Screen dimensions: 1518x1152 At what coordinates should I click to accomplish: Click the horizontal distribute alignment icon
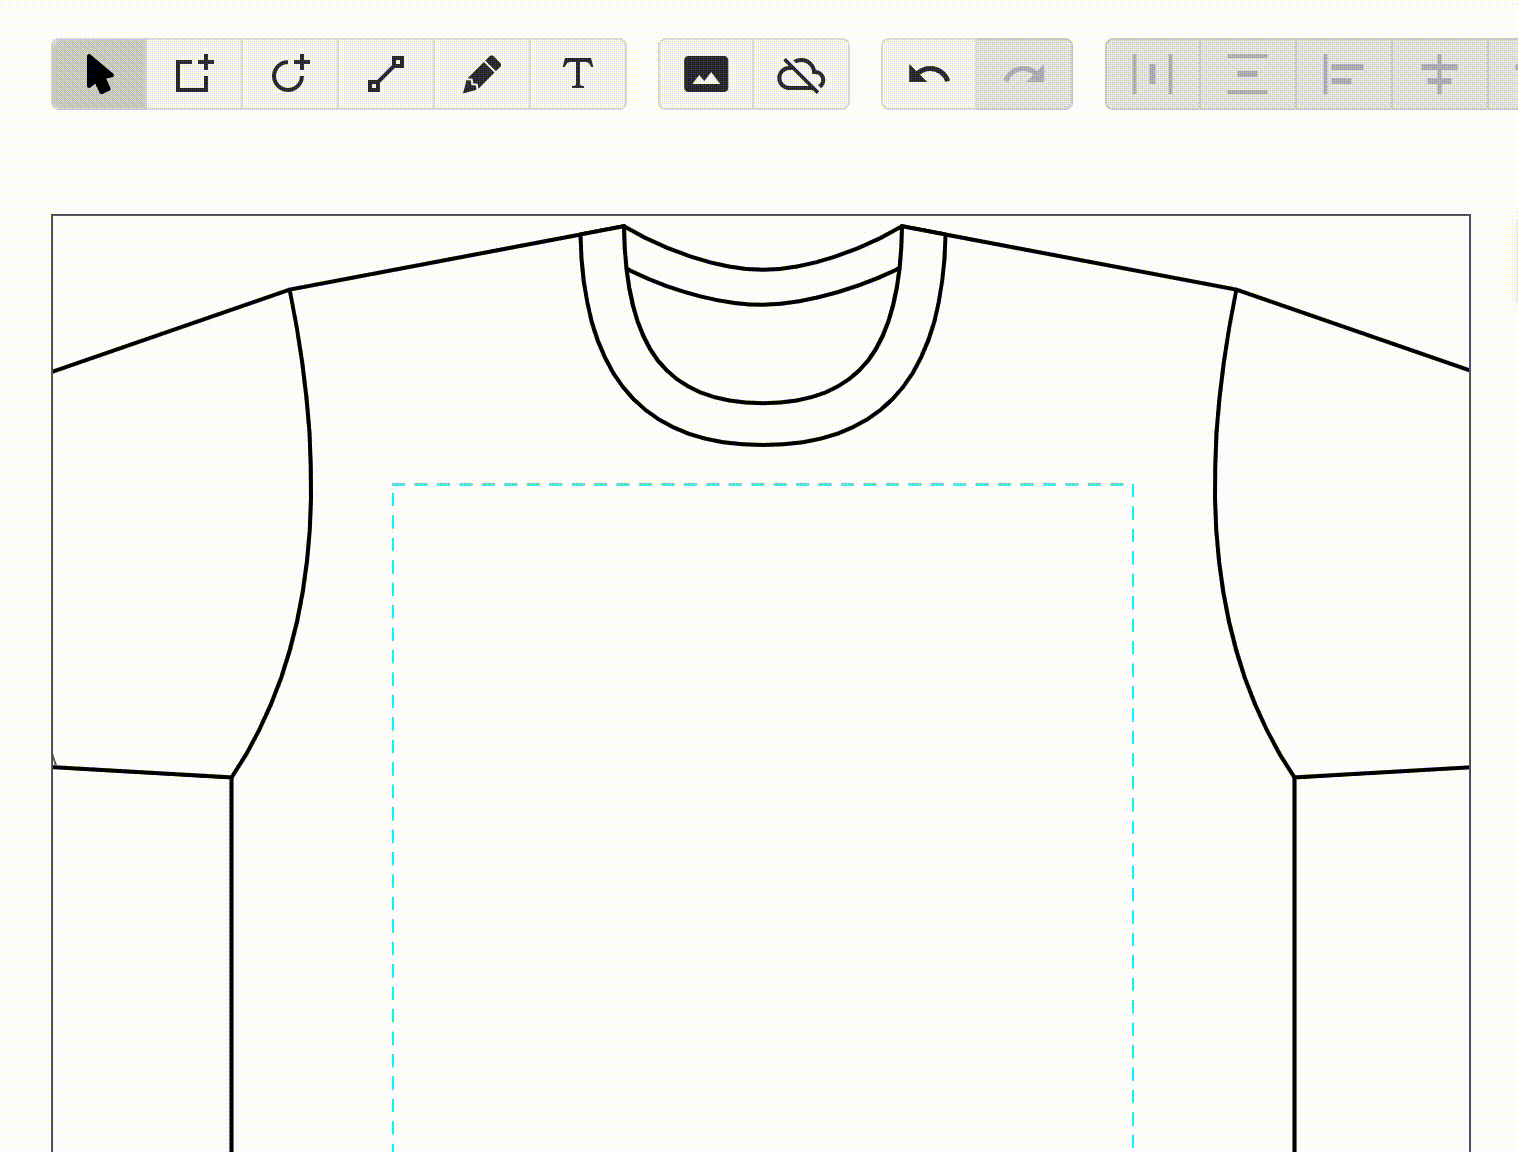click(1152, 74)
